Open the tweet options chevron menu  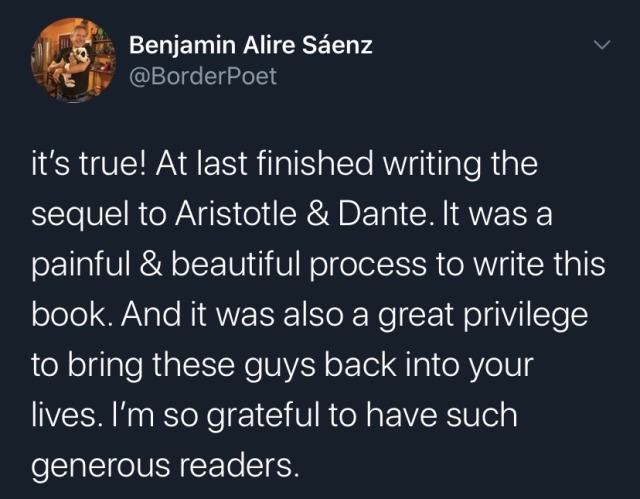tap(602, 44)
